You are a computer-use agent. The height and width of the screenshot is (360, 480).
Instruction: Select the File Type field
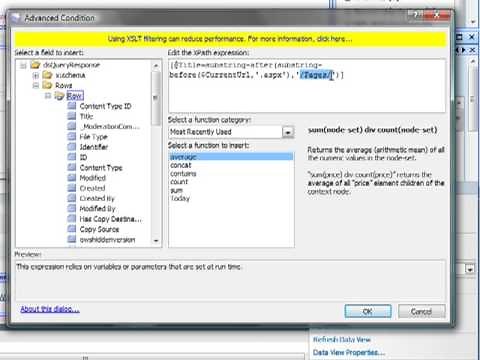click(93, 137)
